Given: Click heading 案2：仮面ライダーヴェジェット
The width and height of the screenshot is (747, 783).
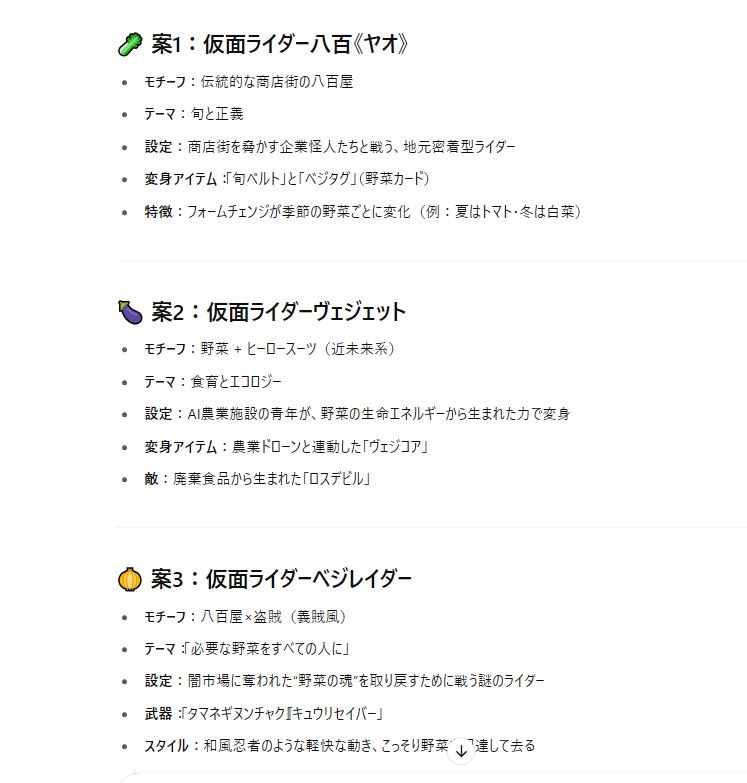Looking at the screenshot, I should [279, 312].
